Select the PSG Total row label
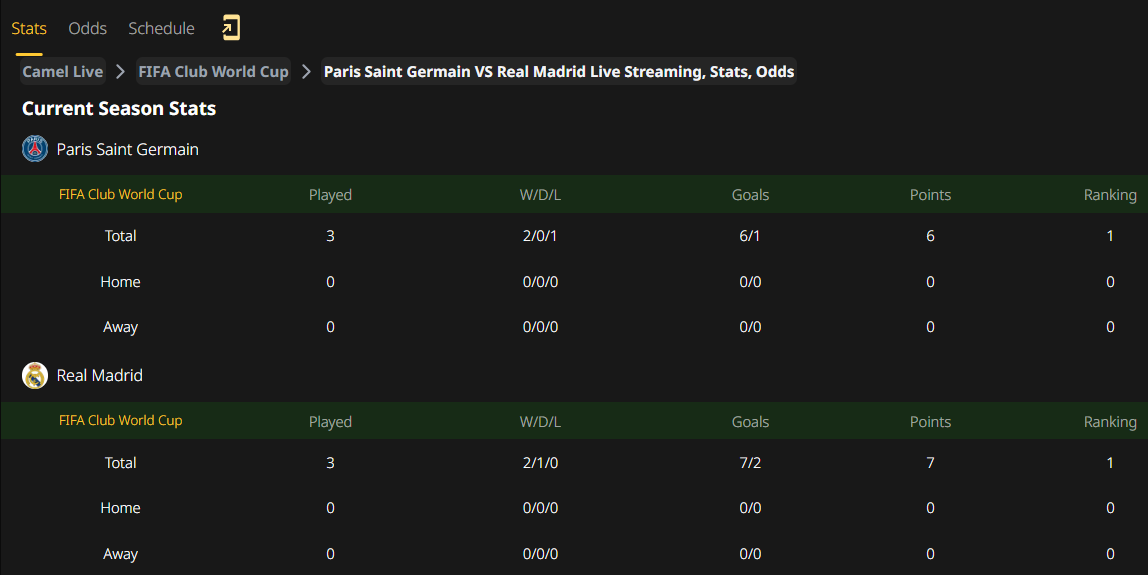 pyautogui.click(x=120, y=236)
